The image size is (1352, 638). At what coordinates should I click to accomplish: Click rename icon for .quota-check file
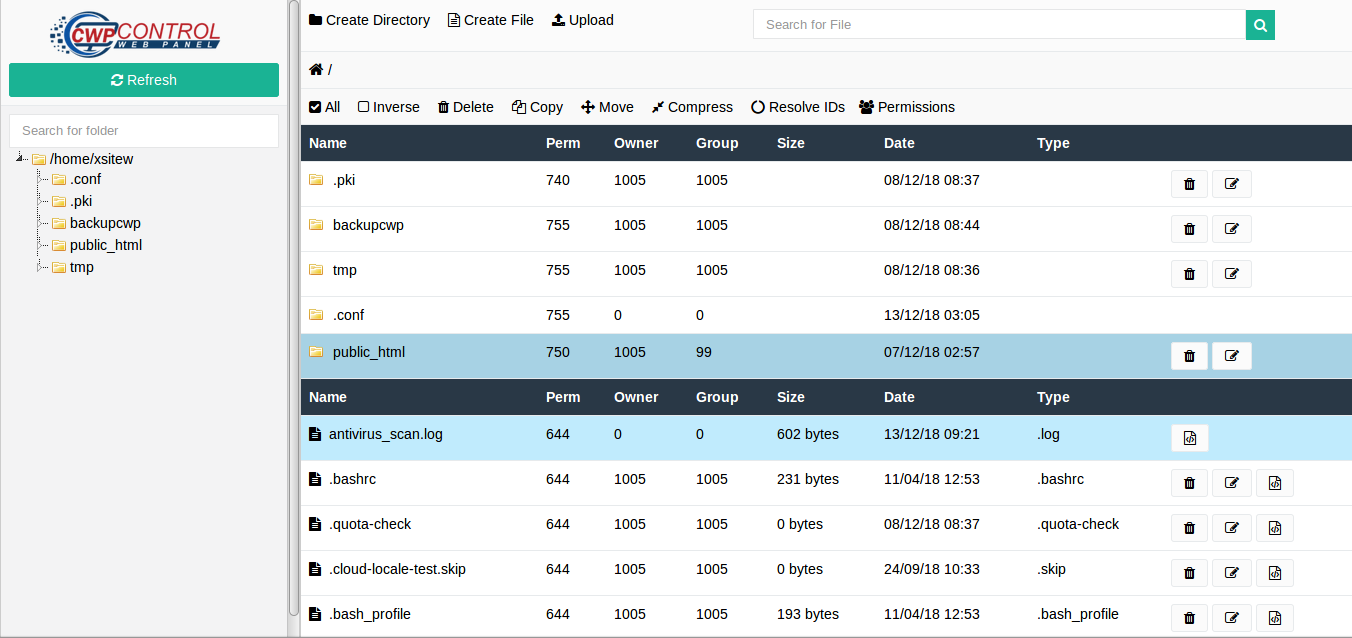coord(1231,528)
